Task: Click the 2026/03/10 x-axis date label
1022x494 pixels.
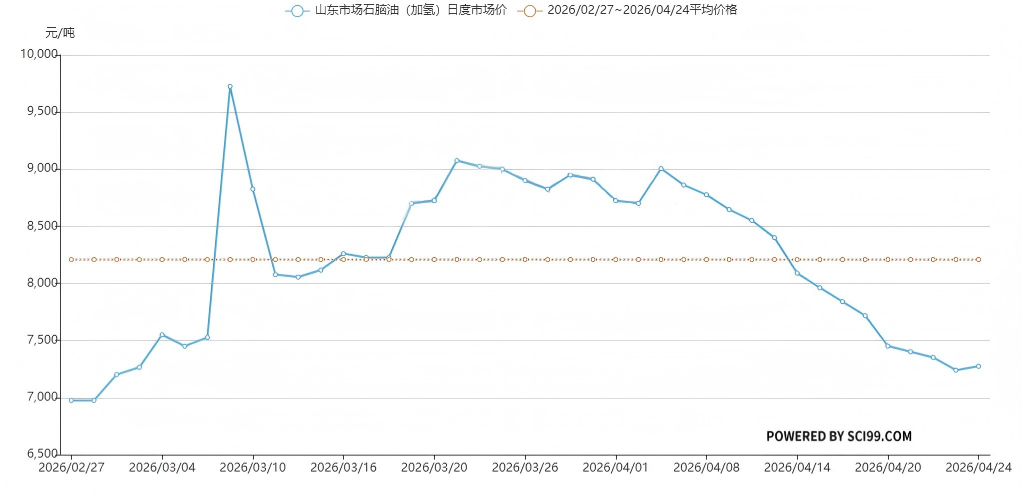Action: click(252, 467)
